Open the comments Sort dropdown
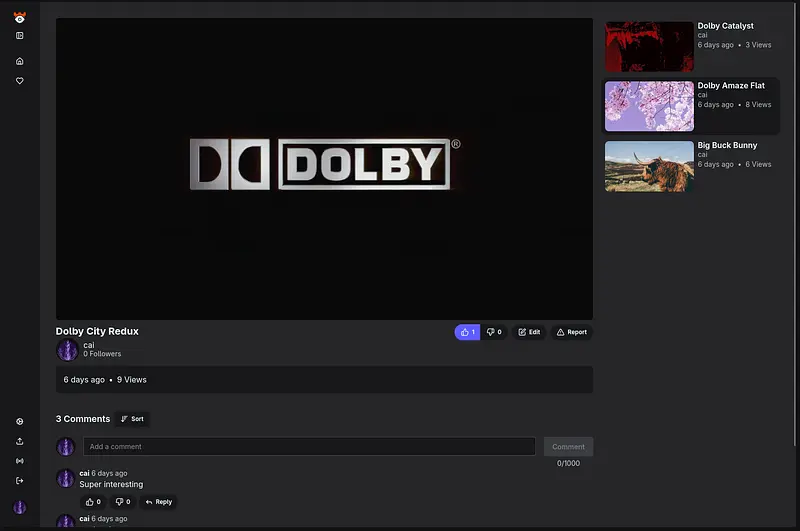The image size is (800, 531). pos(132,419)
